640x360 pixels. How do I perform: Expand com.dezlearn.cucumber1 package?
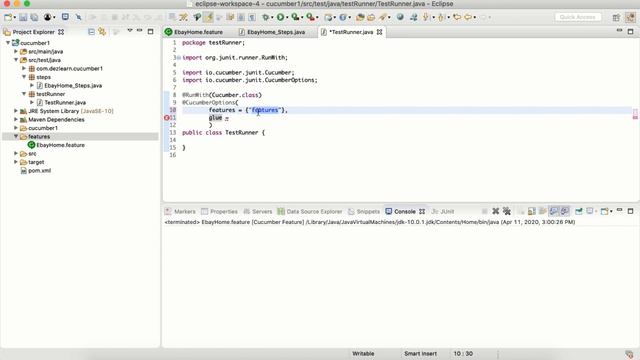tap(24, 69)
